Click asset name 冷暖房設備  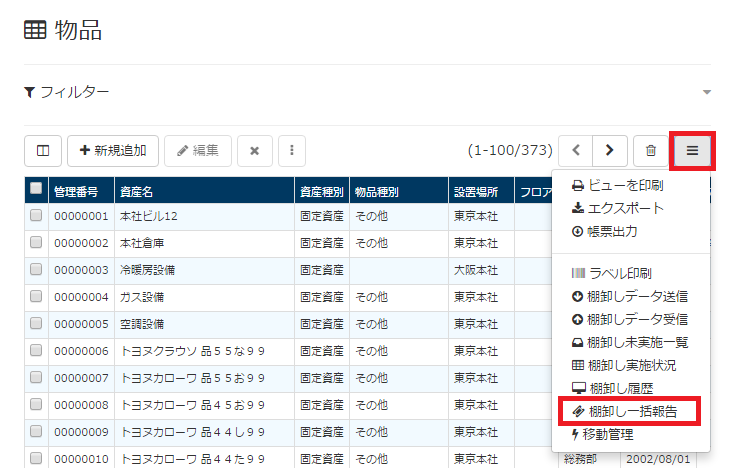pos(148,270)
